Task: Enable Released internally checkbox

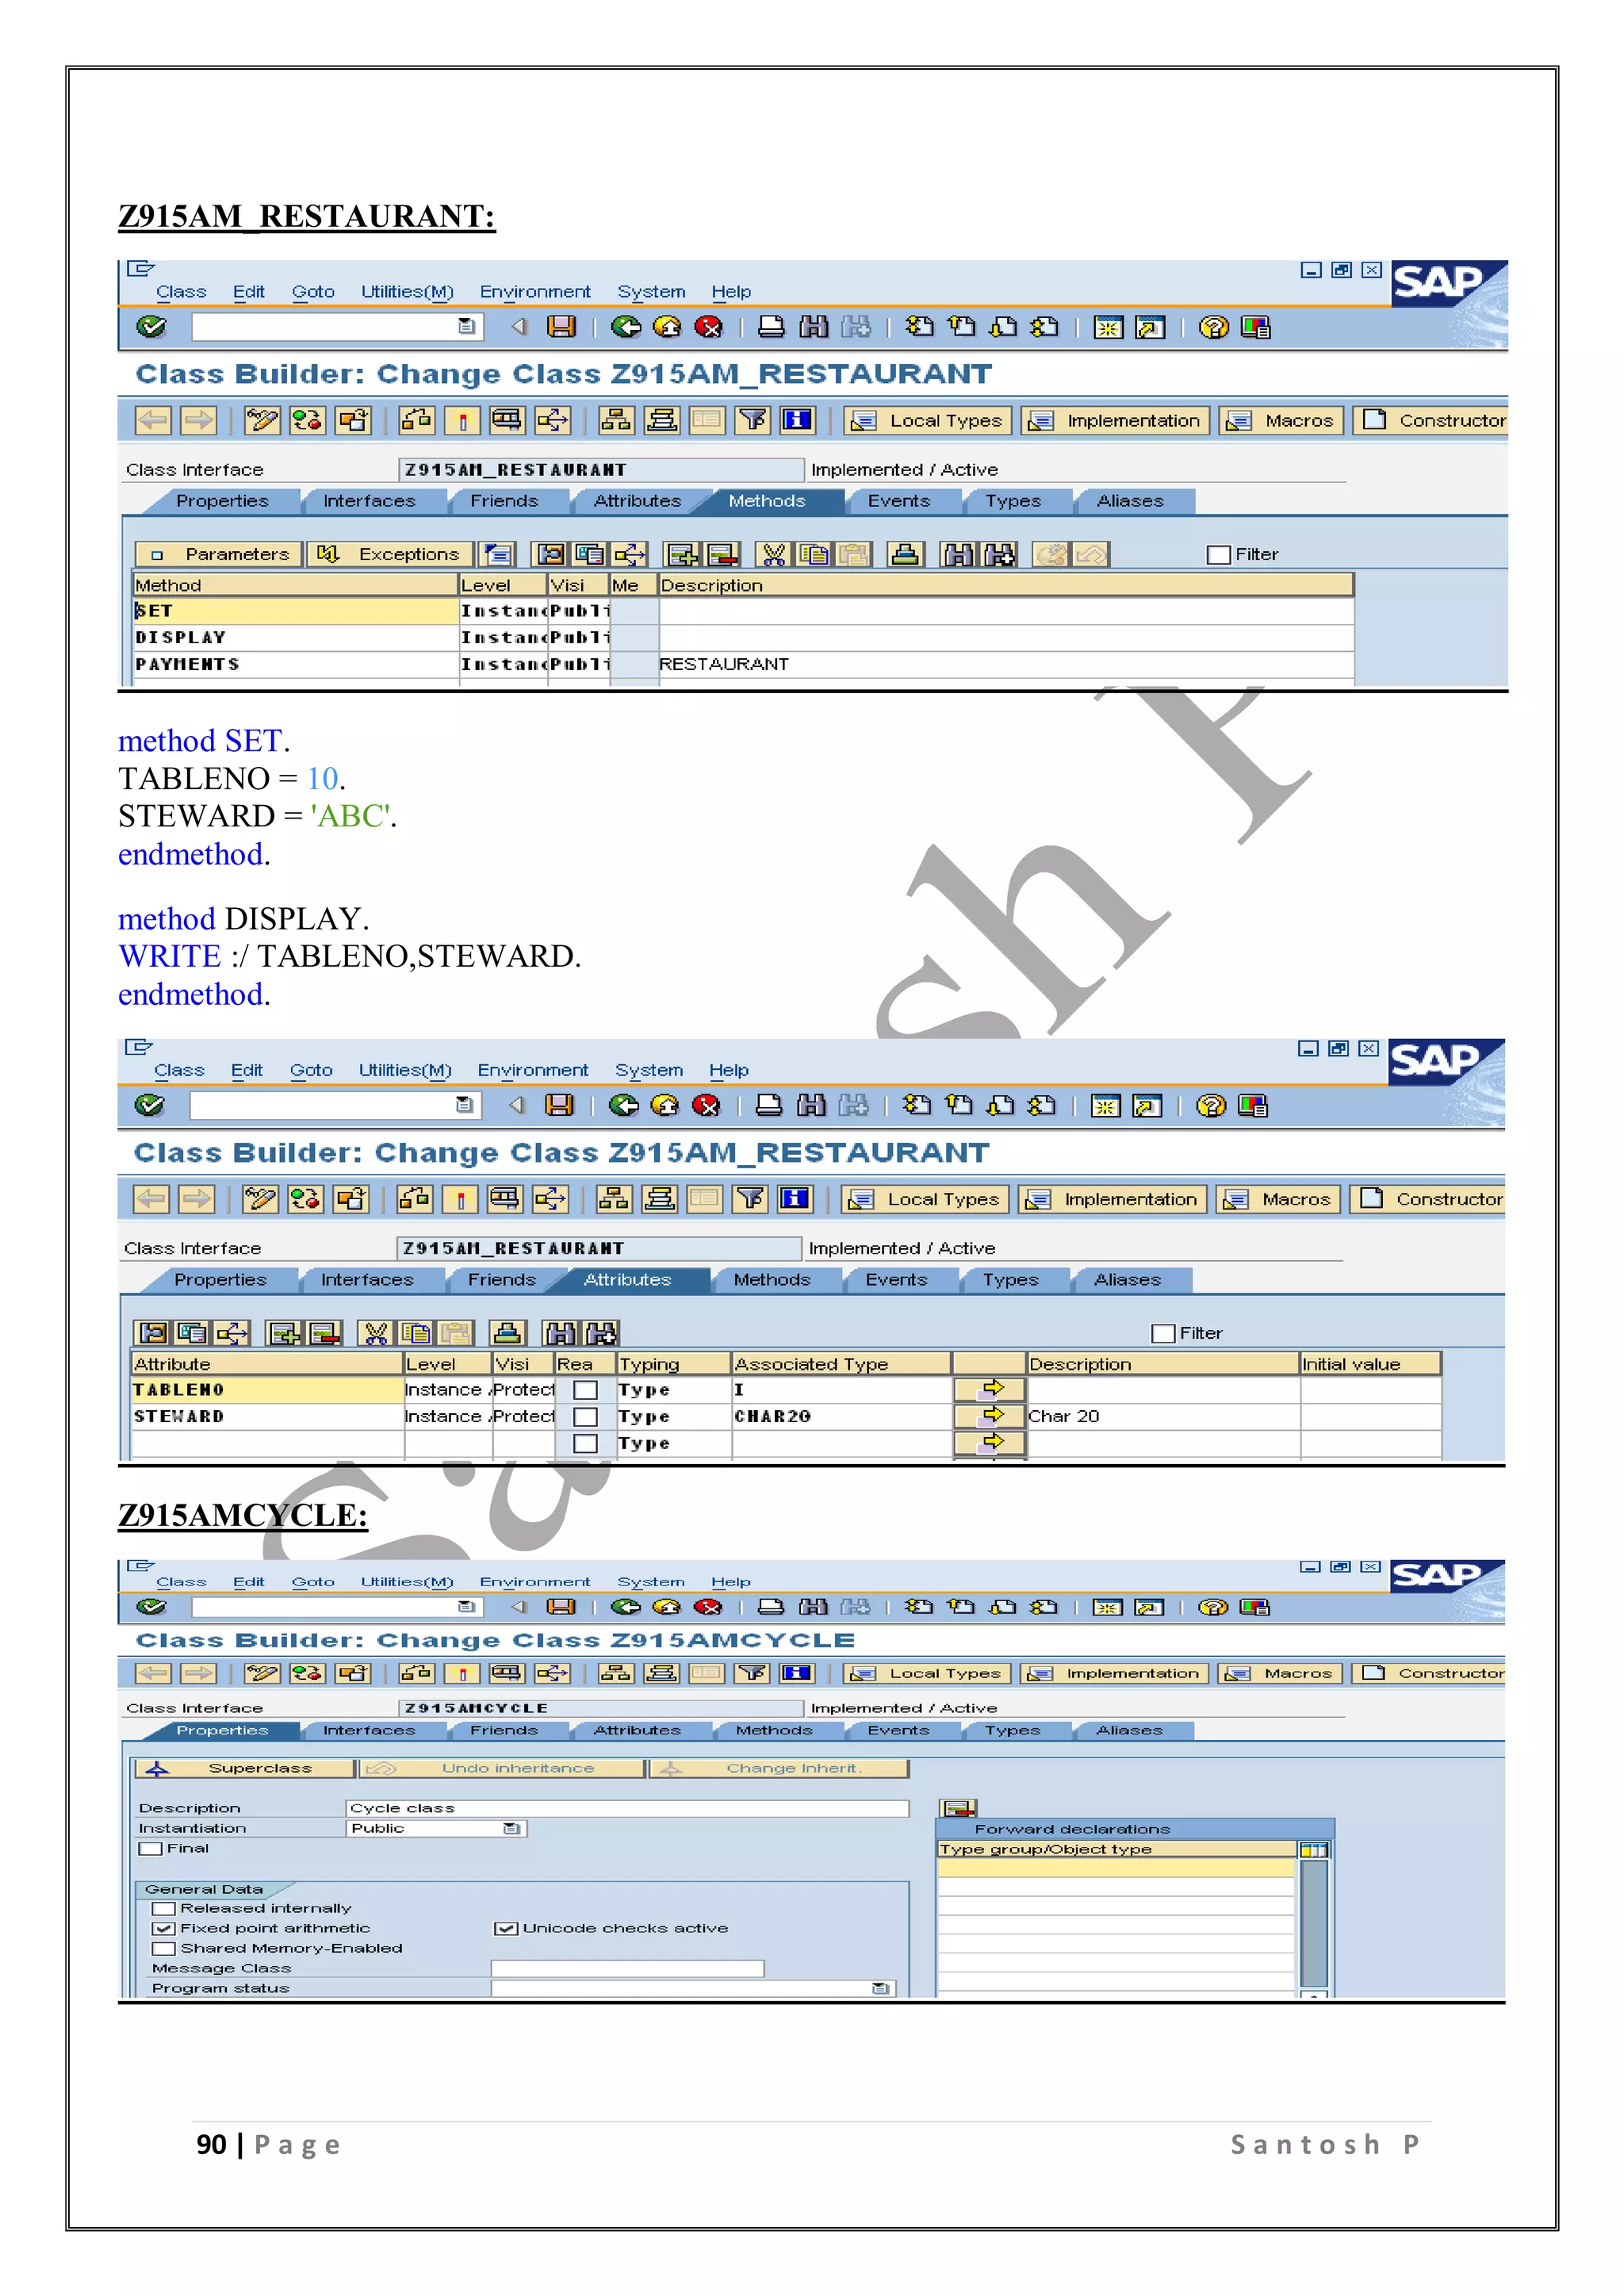Action: coord(163,1909)
